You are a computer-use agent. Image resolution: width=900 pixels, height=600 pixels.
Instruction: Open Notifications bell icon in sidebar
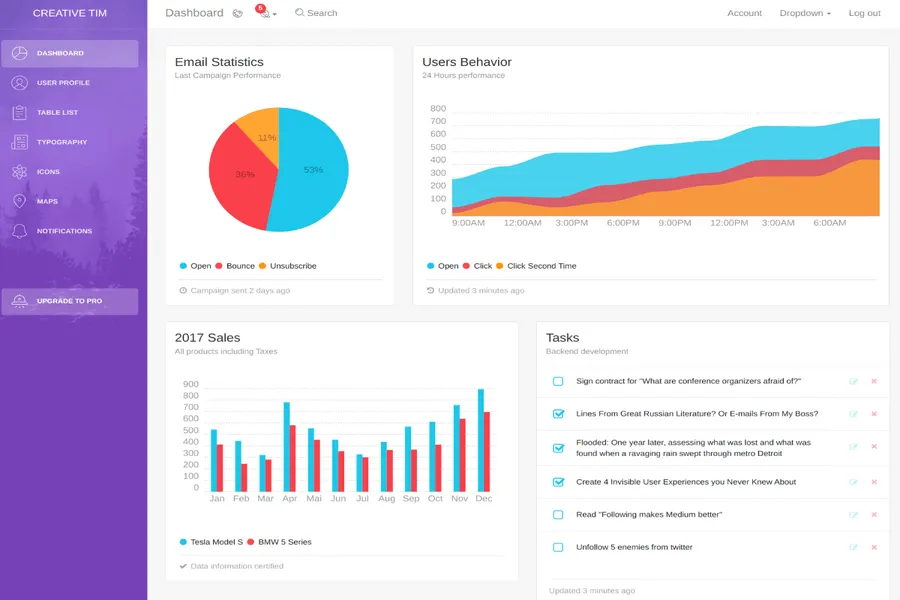pos(20,231)
